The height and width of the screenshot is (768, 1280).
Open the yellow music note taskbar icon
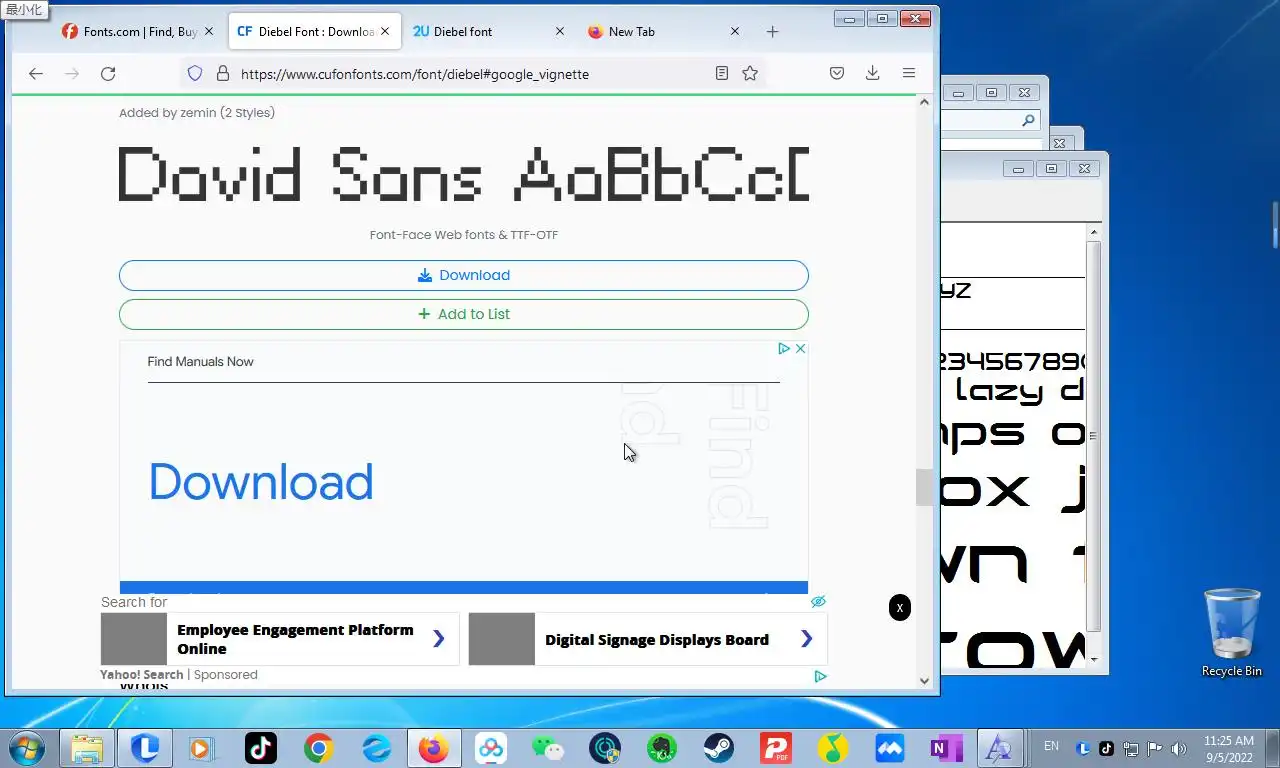pos(833,748)
